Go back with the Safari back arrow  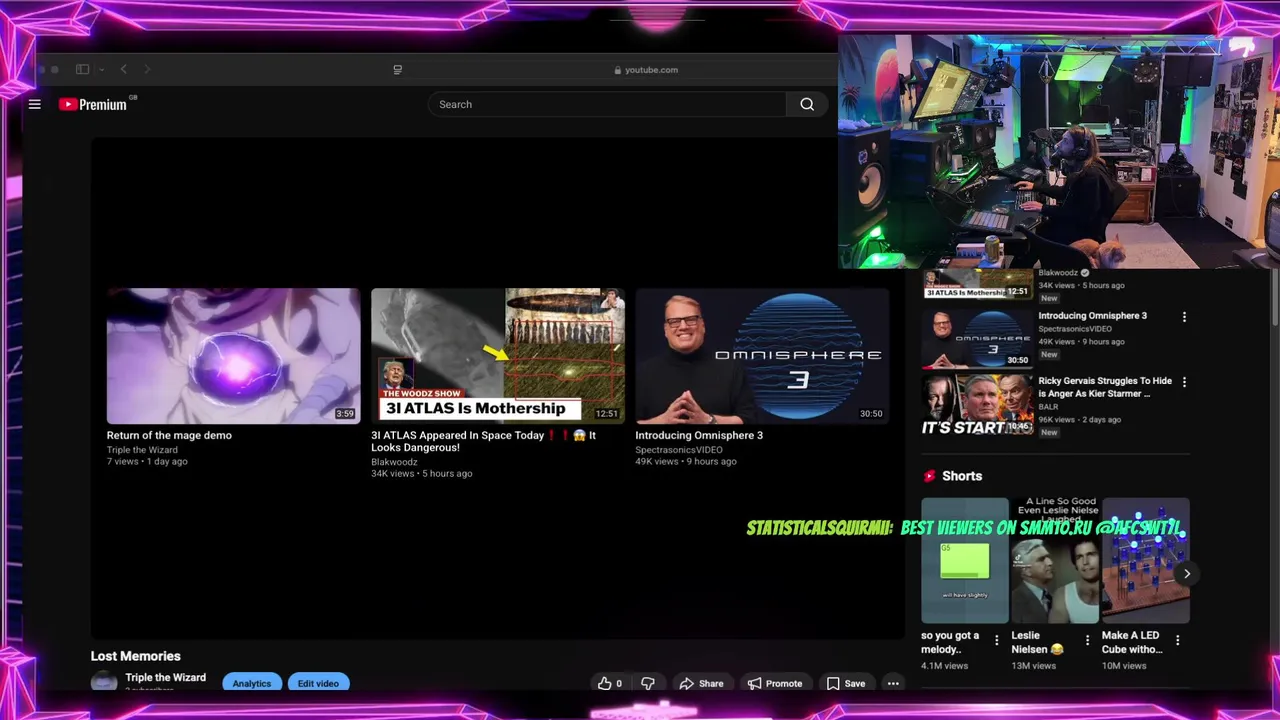point(123,69)
